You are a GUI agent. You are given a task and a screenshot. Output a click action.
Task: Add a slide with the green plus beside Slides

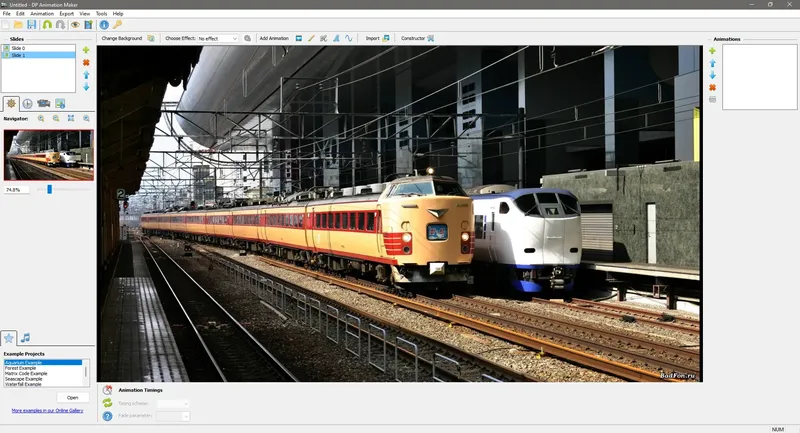86,50
